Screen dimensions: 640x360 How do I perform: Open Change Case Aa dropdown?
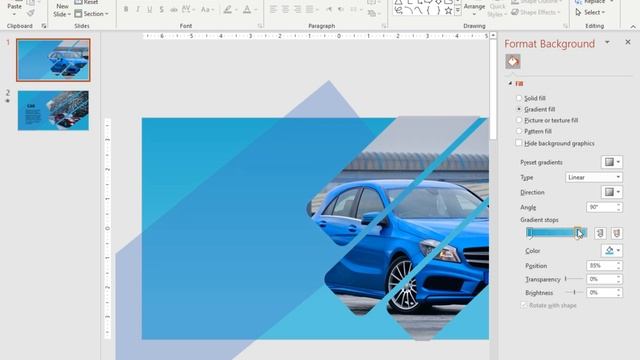click(208, 9)
